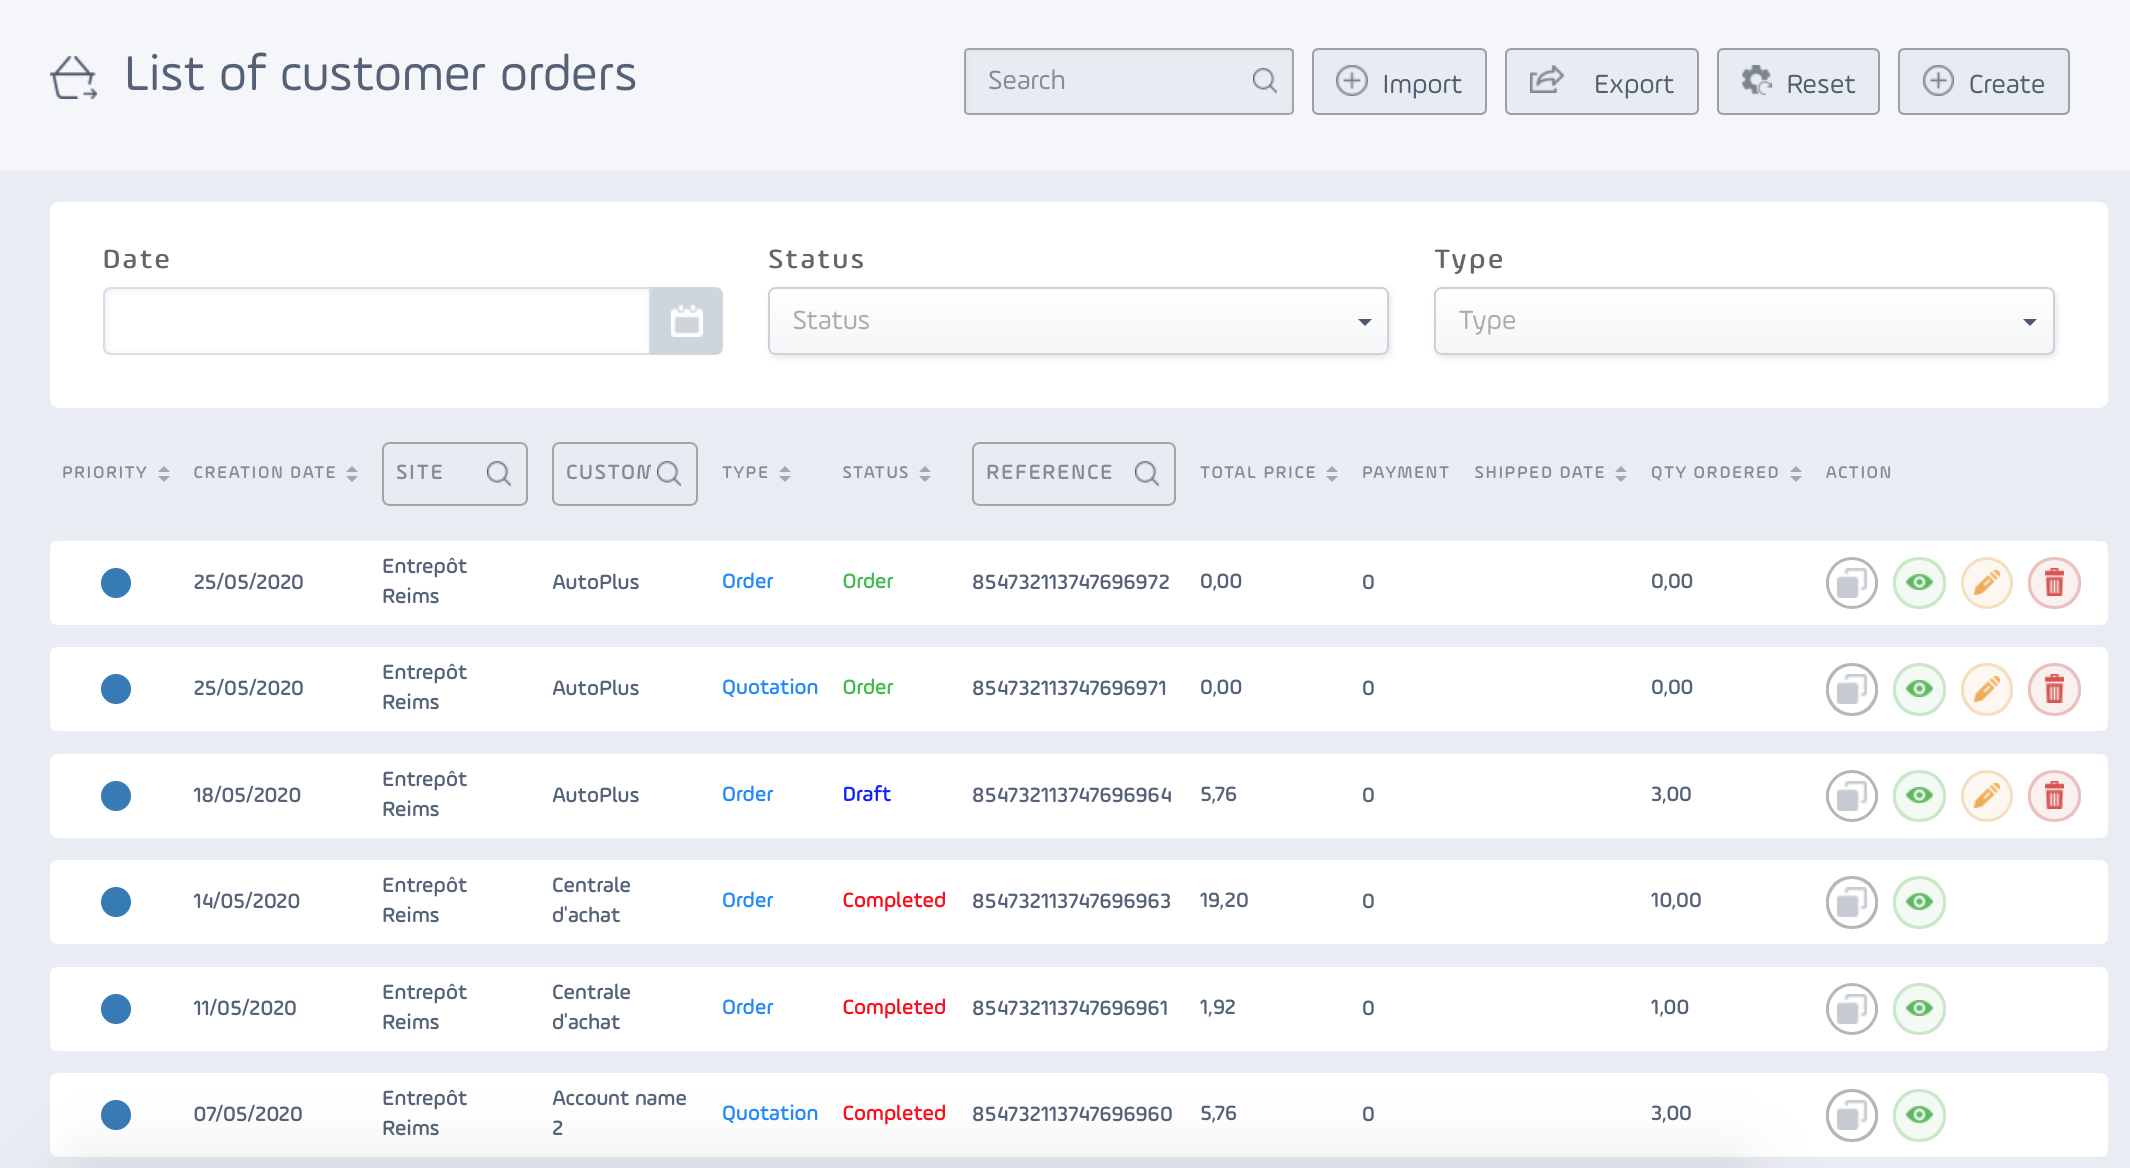Sort table by Total Price
Screen dimensions: 2130x1168
pos(1268,473)
